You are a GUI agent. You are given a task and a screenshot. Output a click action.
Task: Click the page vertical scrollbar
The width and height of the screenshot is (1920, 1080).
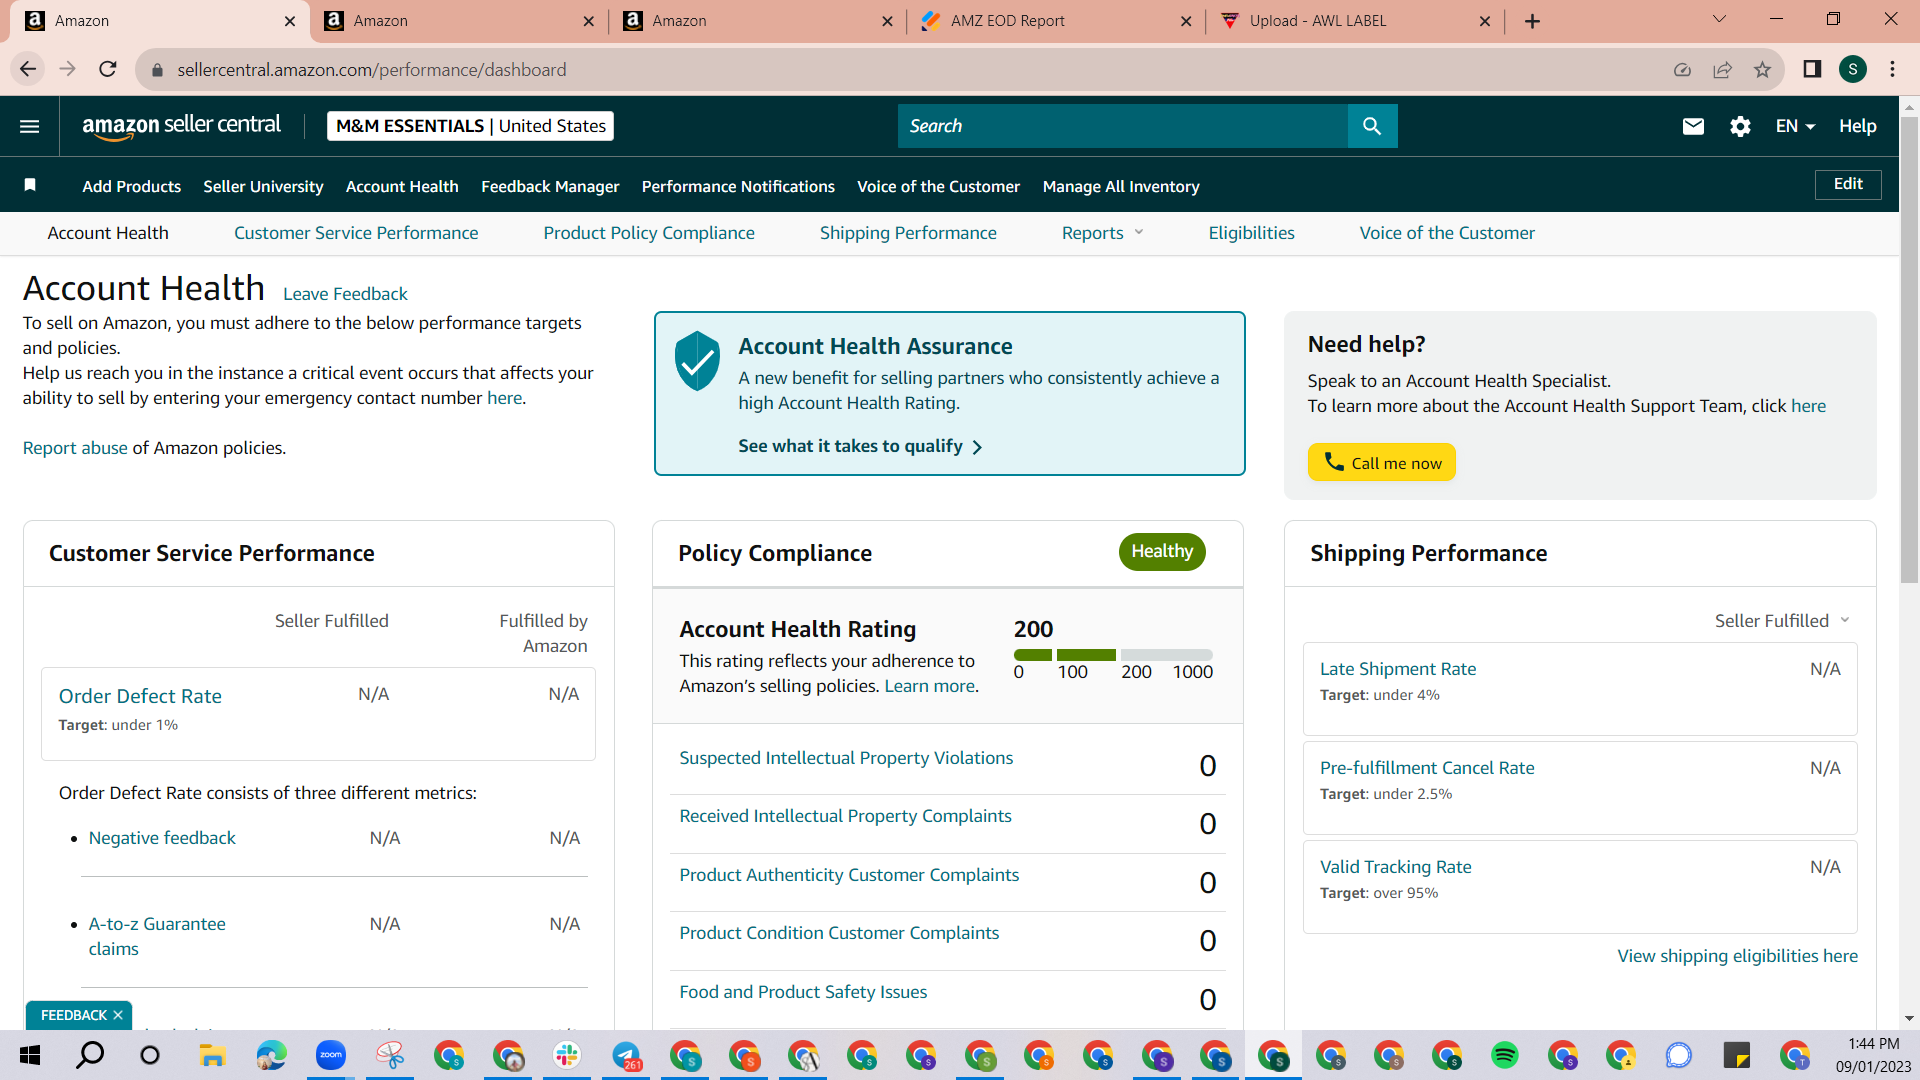tap(1910, 350)
